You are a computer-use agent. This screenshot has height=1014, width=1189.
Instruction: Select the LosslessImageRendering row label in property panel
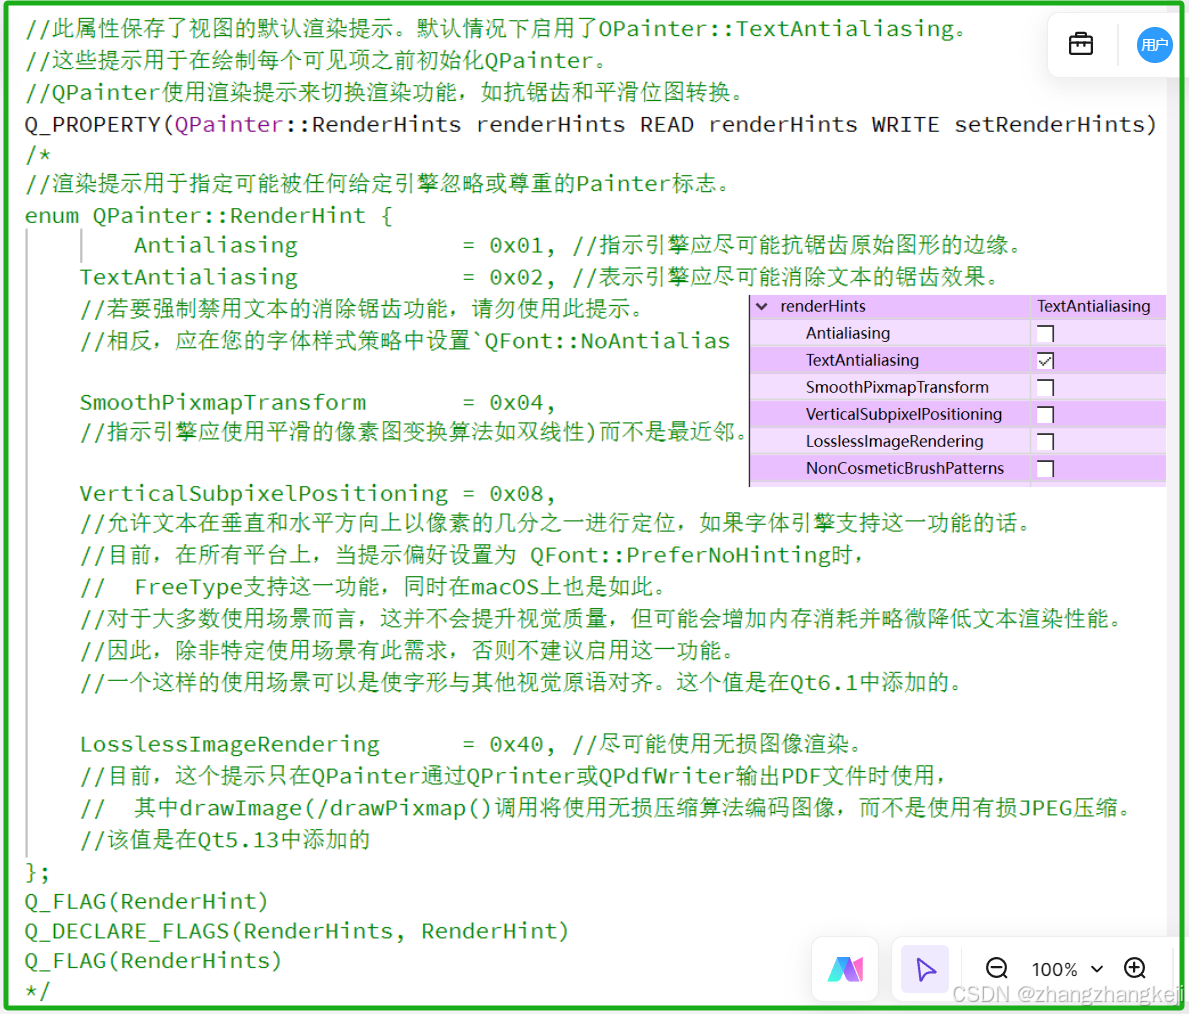(895, 441)
